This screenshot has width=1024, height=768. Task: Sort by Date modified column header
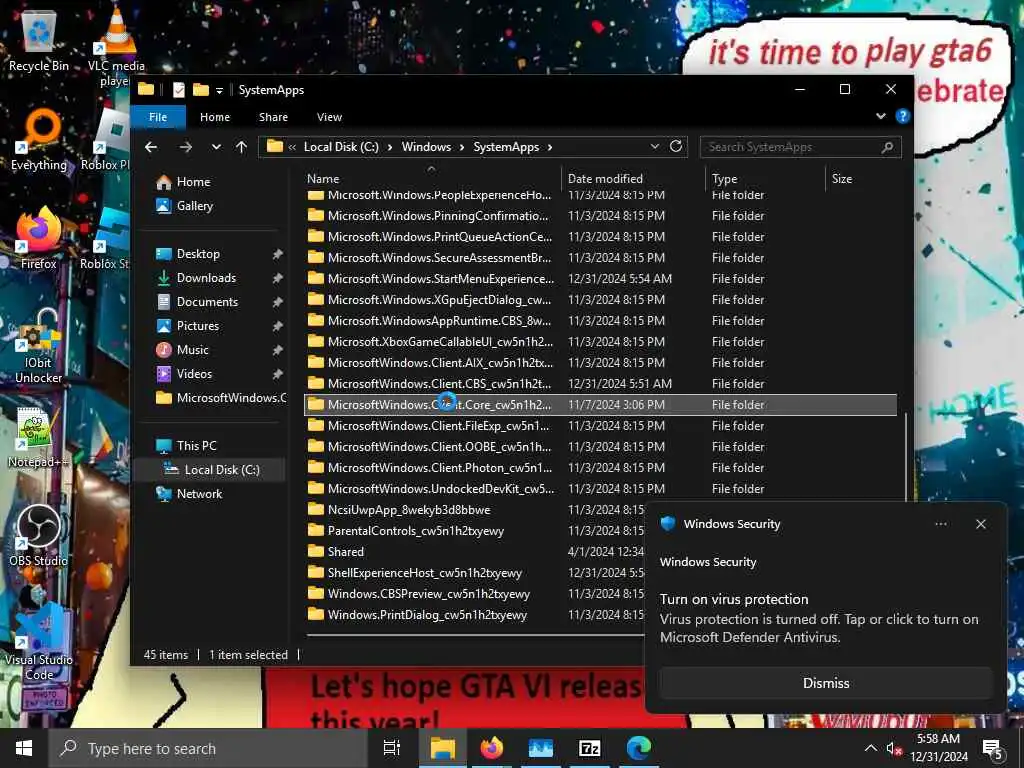[633, 178]
